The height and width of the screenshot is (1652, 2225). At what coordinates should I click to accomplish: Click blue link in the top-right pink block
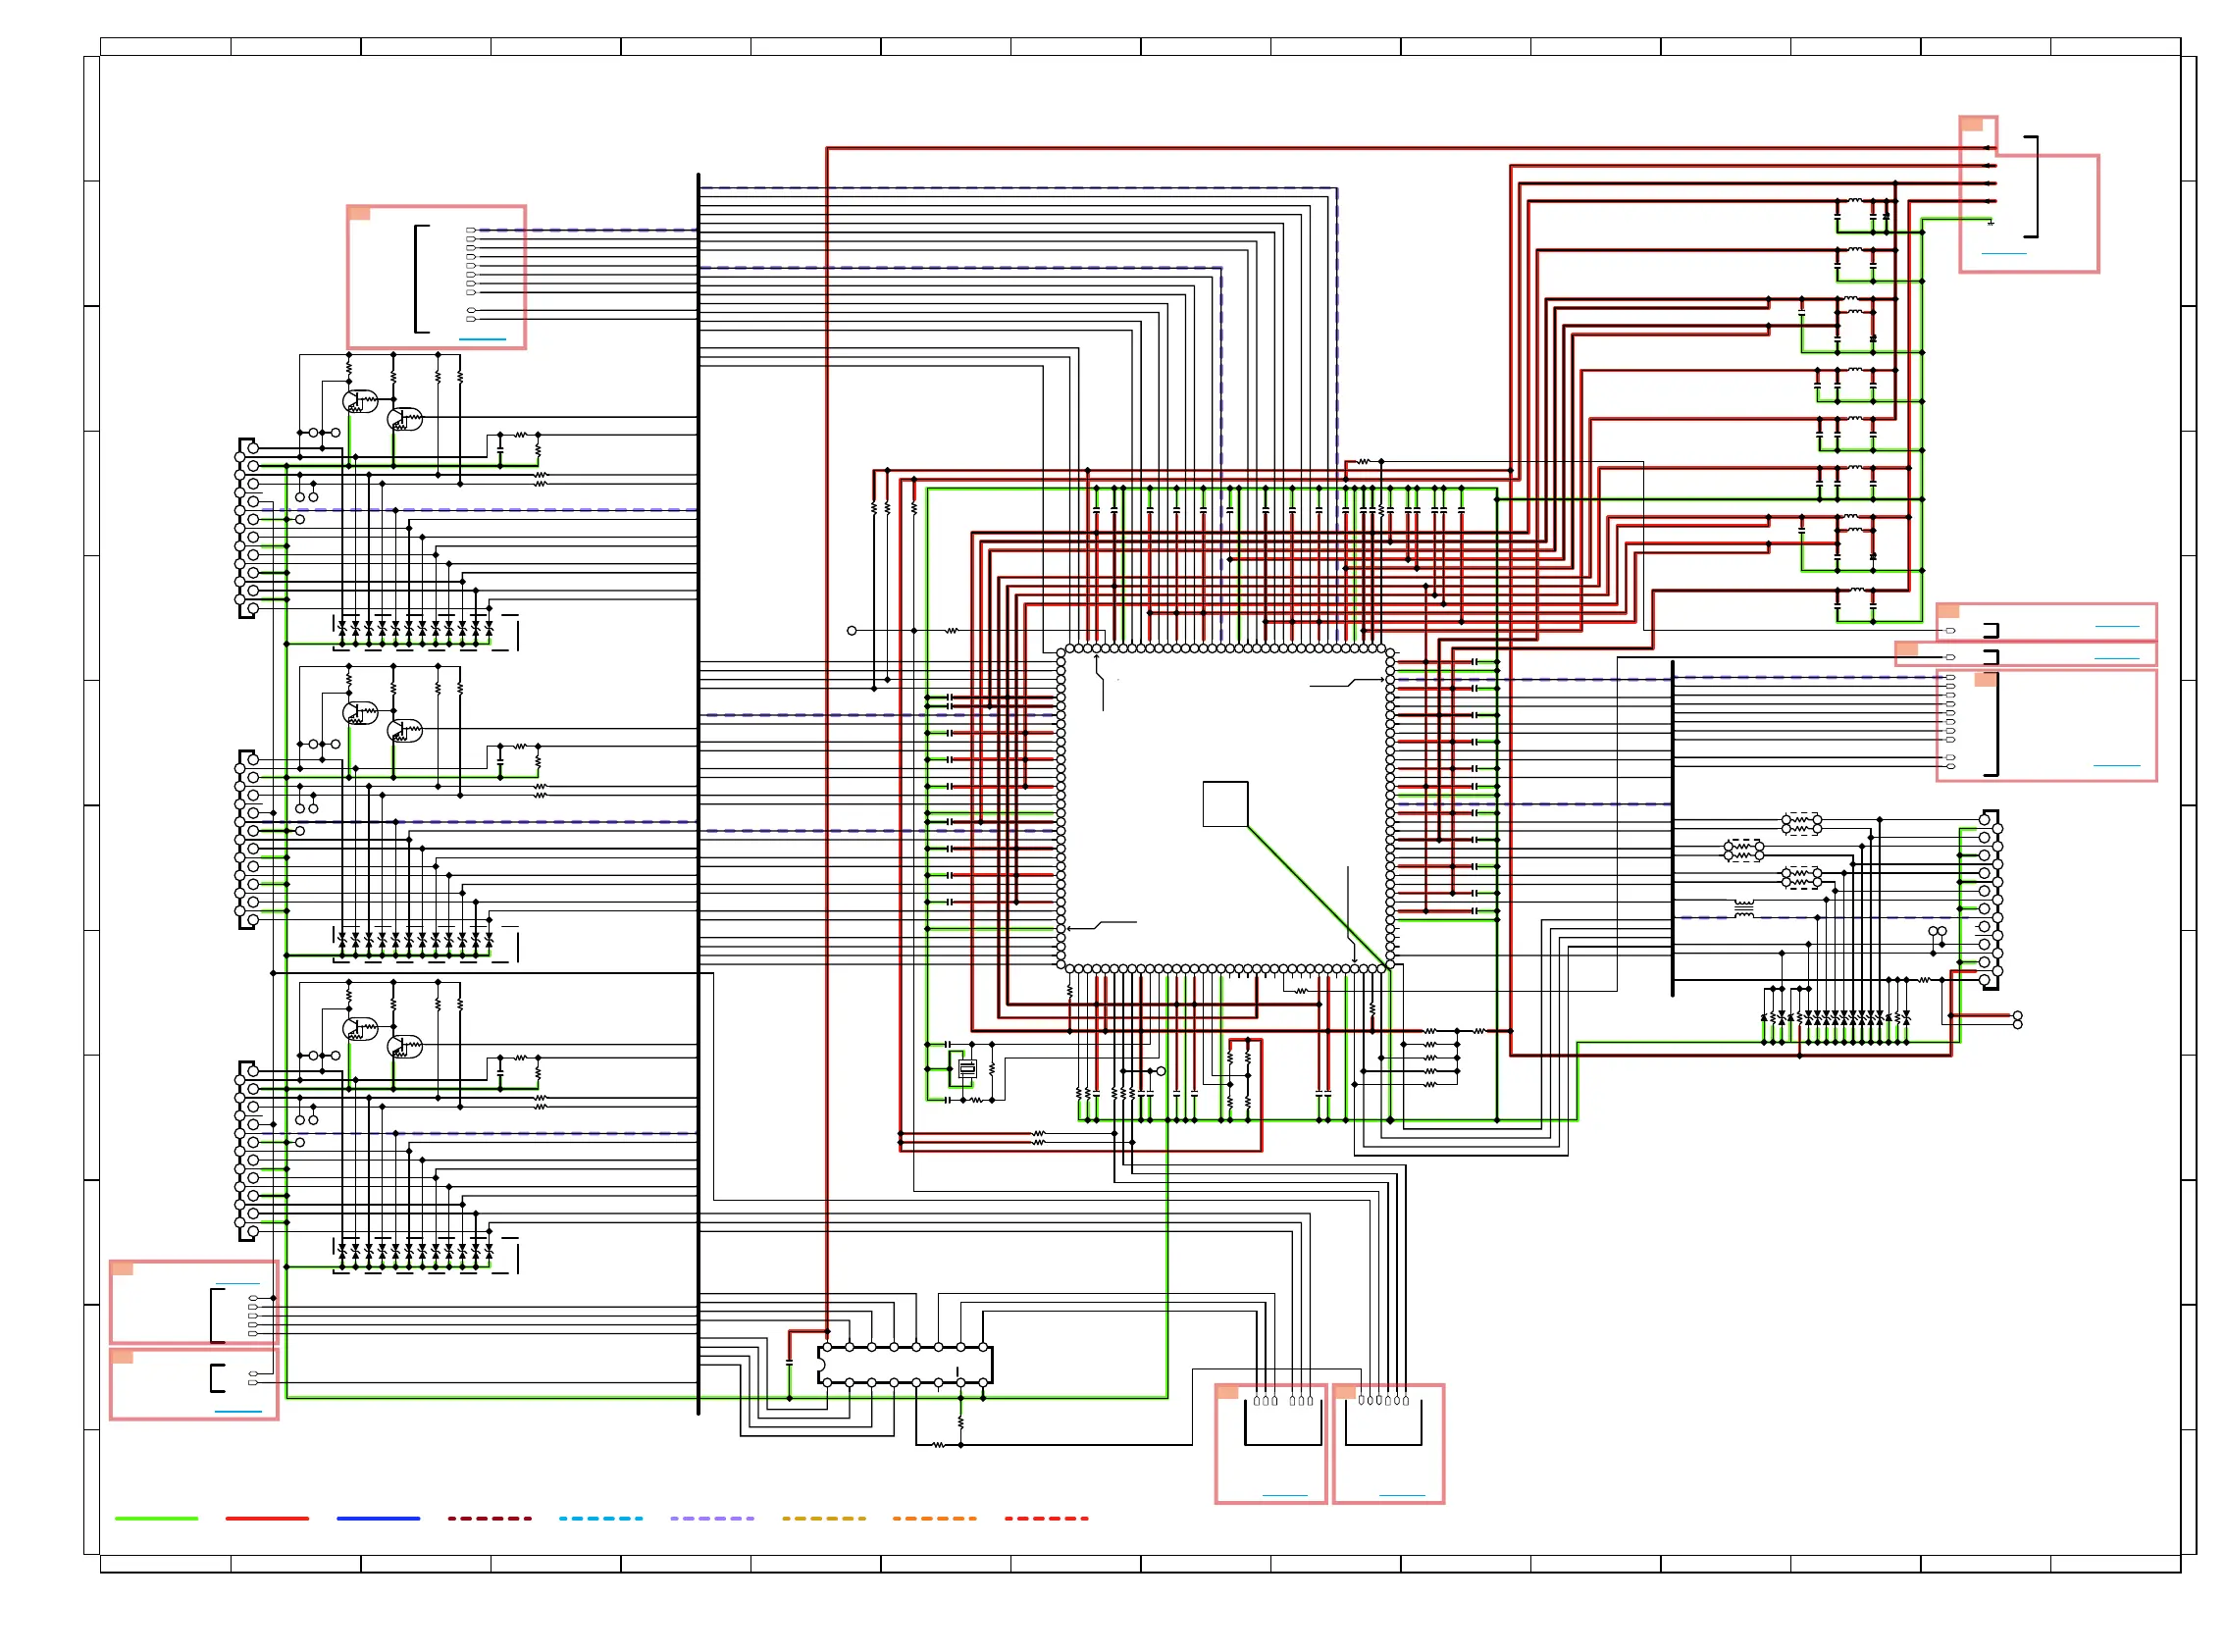point(2003,253)
